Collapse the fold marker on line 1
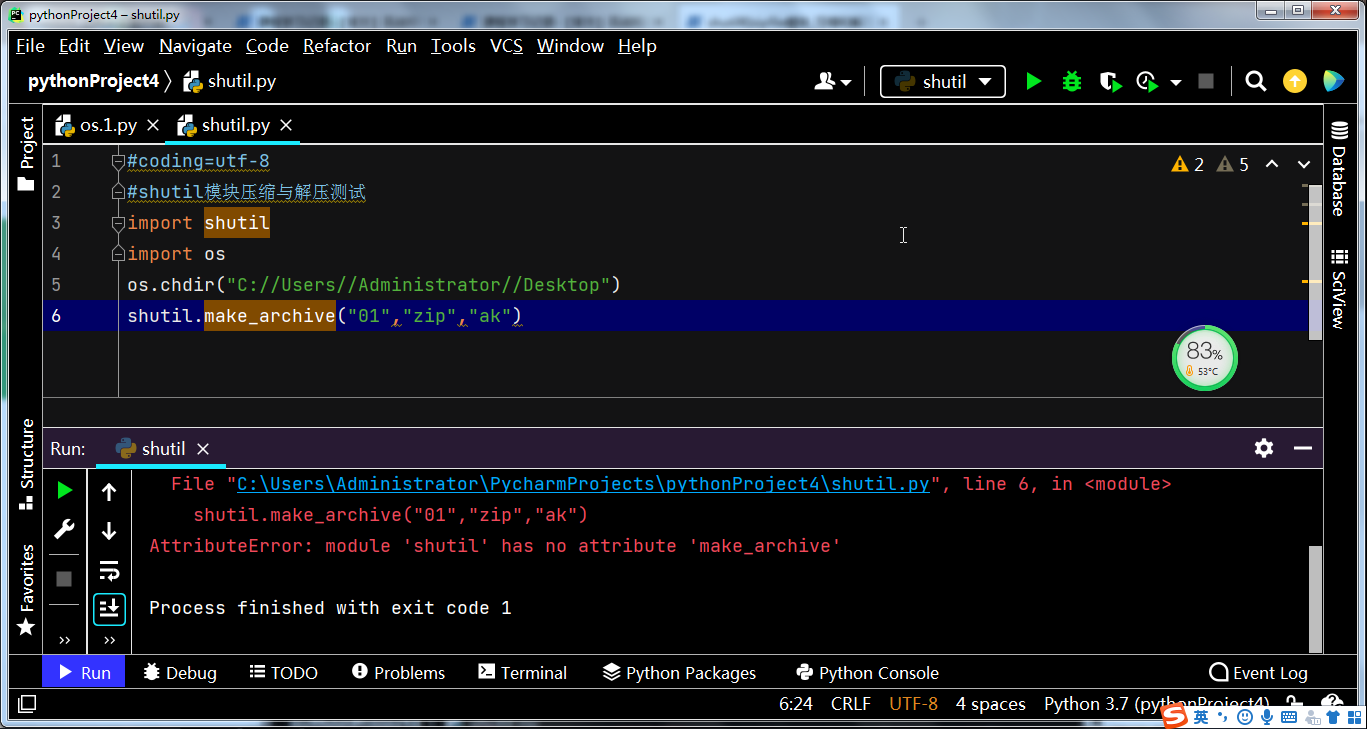The width and height of the screenshot is (1367, 729). 118,161
